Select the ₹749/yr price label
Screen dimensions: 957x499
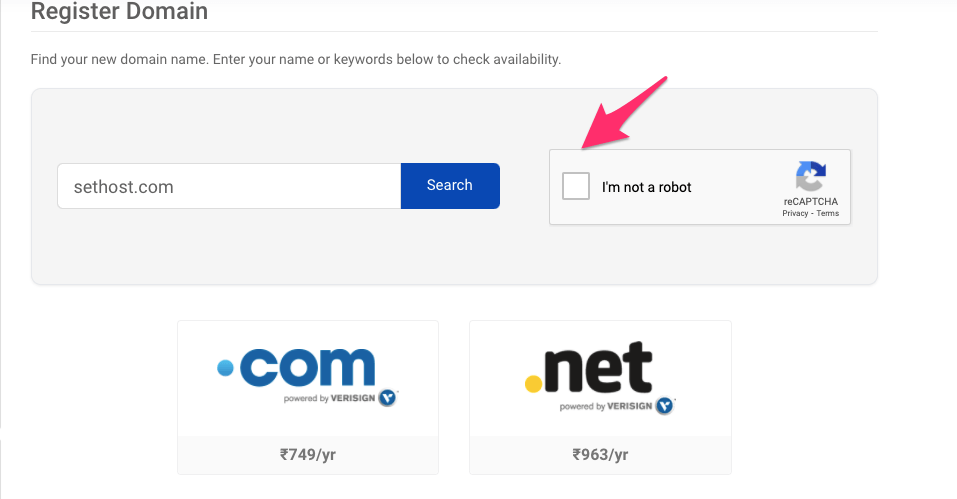308,454
